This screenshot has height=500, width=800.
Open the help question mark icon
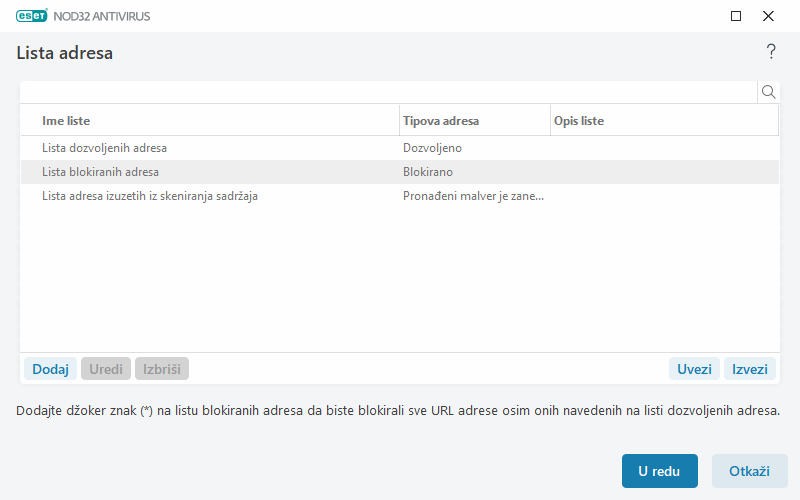click(x=771, y=52)
